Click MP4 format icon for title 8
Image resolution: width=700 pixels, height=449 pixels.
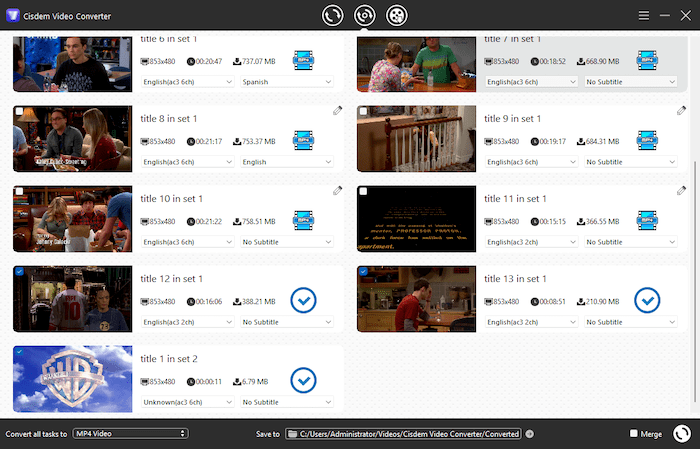click(304, 141)
